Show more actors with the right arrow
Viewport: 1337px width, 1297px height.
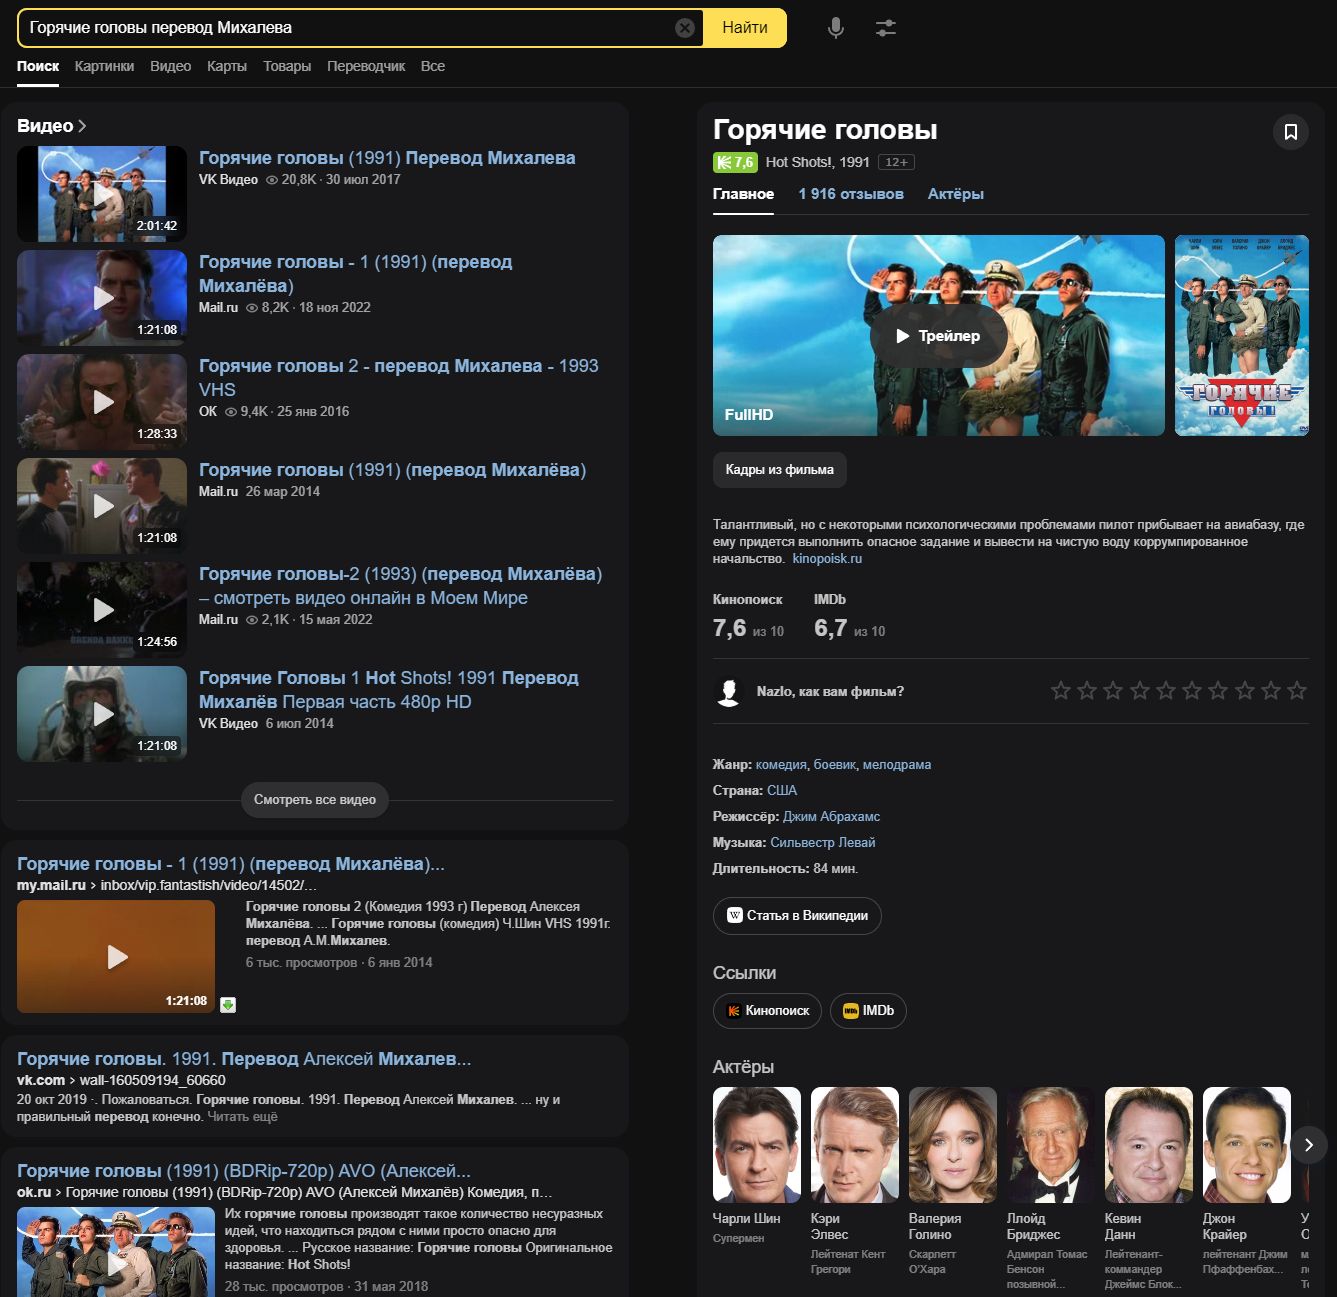[1308, 1145]
